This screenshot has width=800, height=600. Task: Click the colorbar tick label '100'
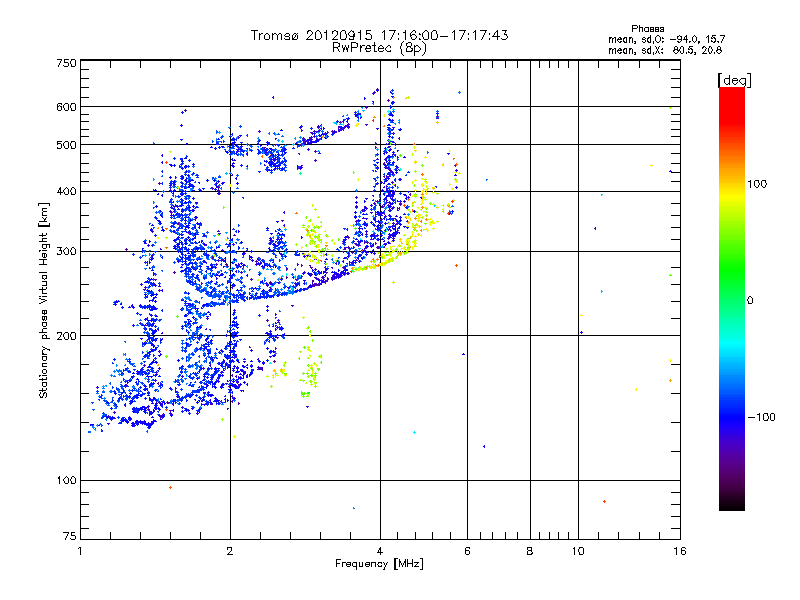(757, 184)
